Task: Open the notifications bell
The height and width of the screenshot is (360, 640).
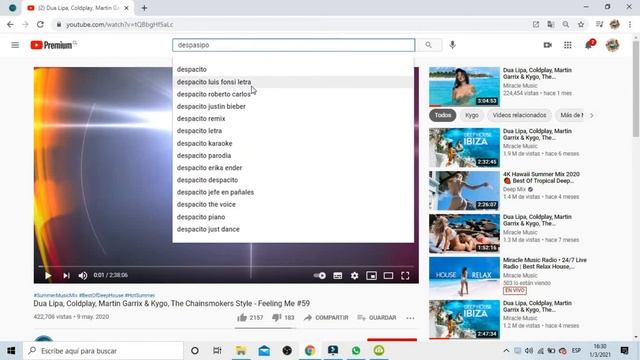Action: click(x=589, y=45)
